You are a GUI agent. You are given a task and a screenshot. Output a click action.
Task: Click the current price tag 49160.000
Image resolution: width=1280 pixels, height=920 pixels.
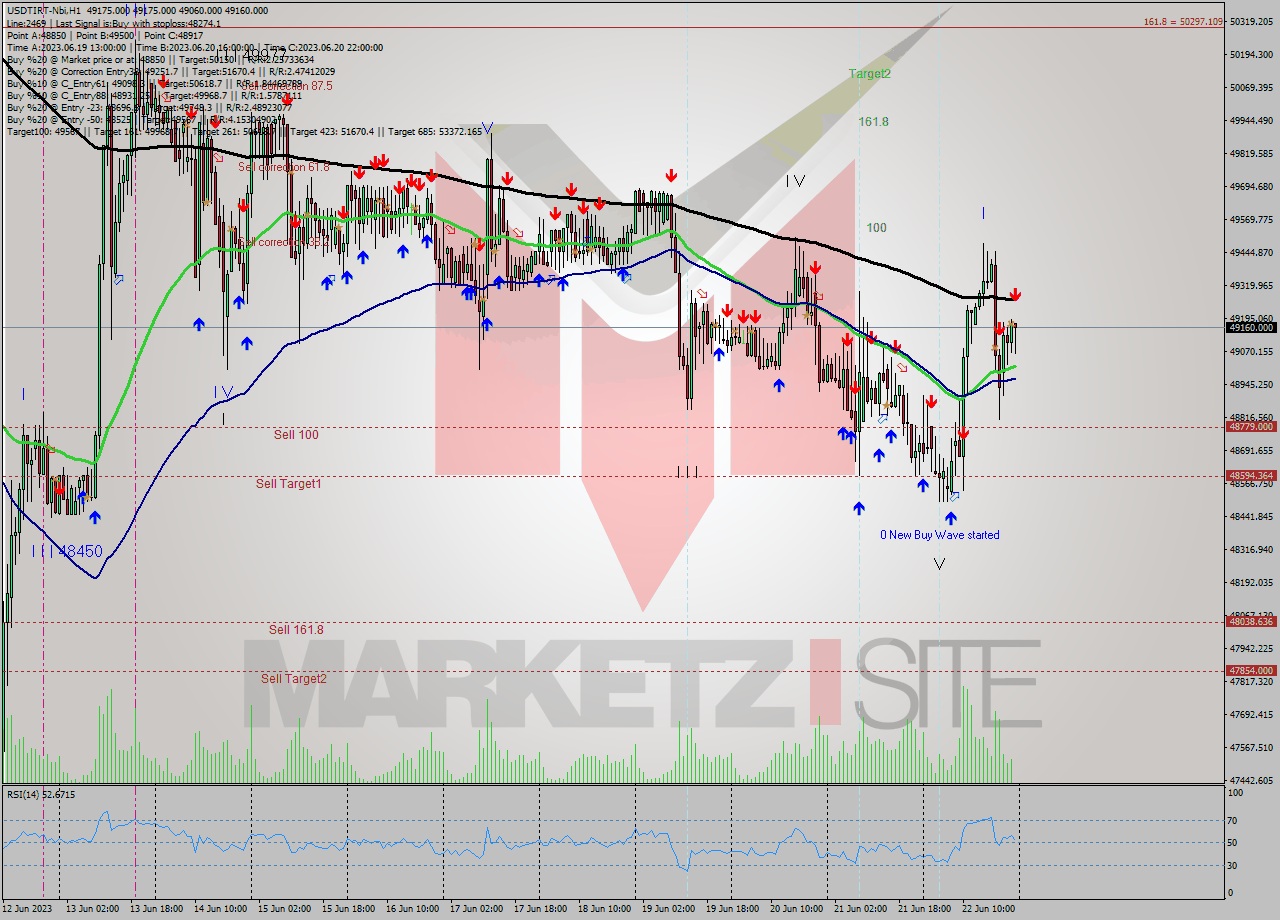[x=1251, y=327]
